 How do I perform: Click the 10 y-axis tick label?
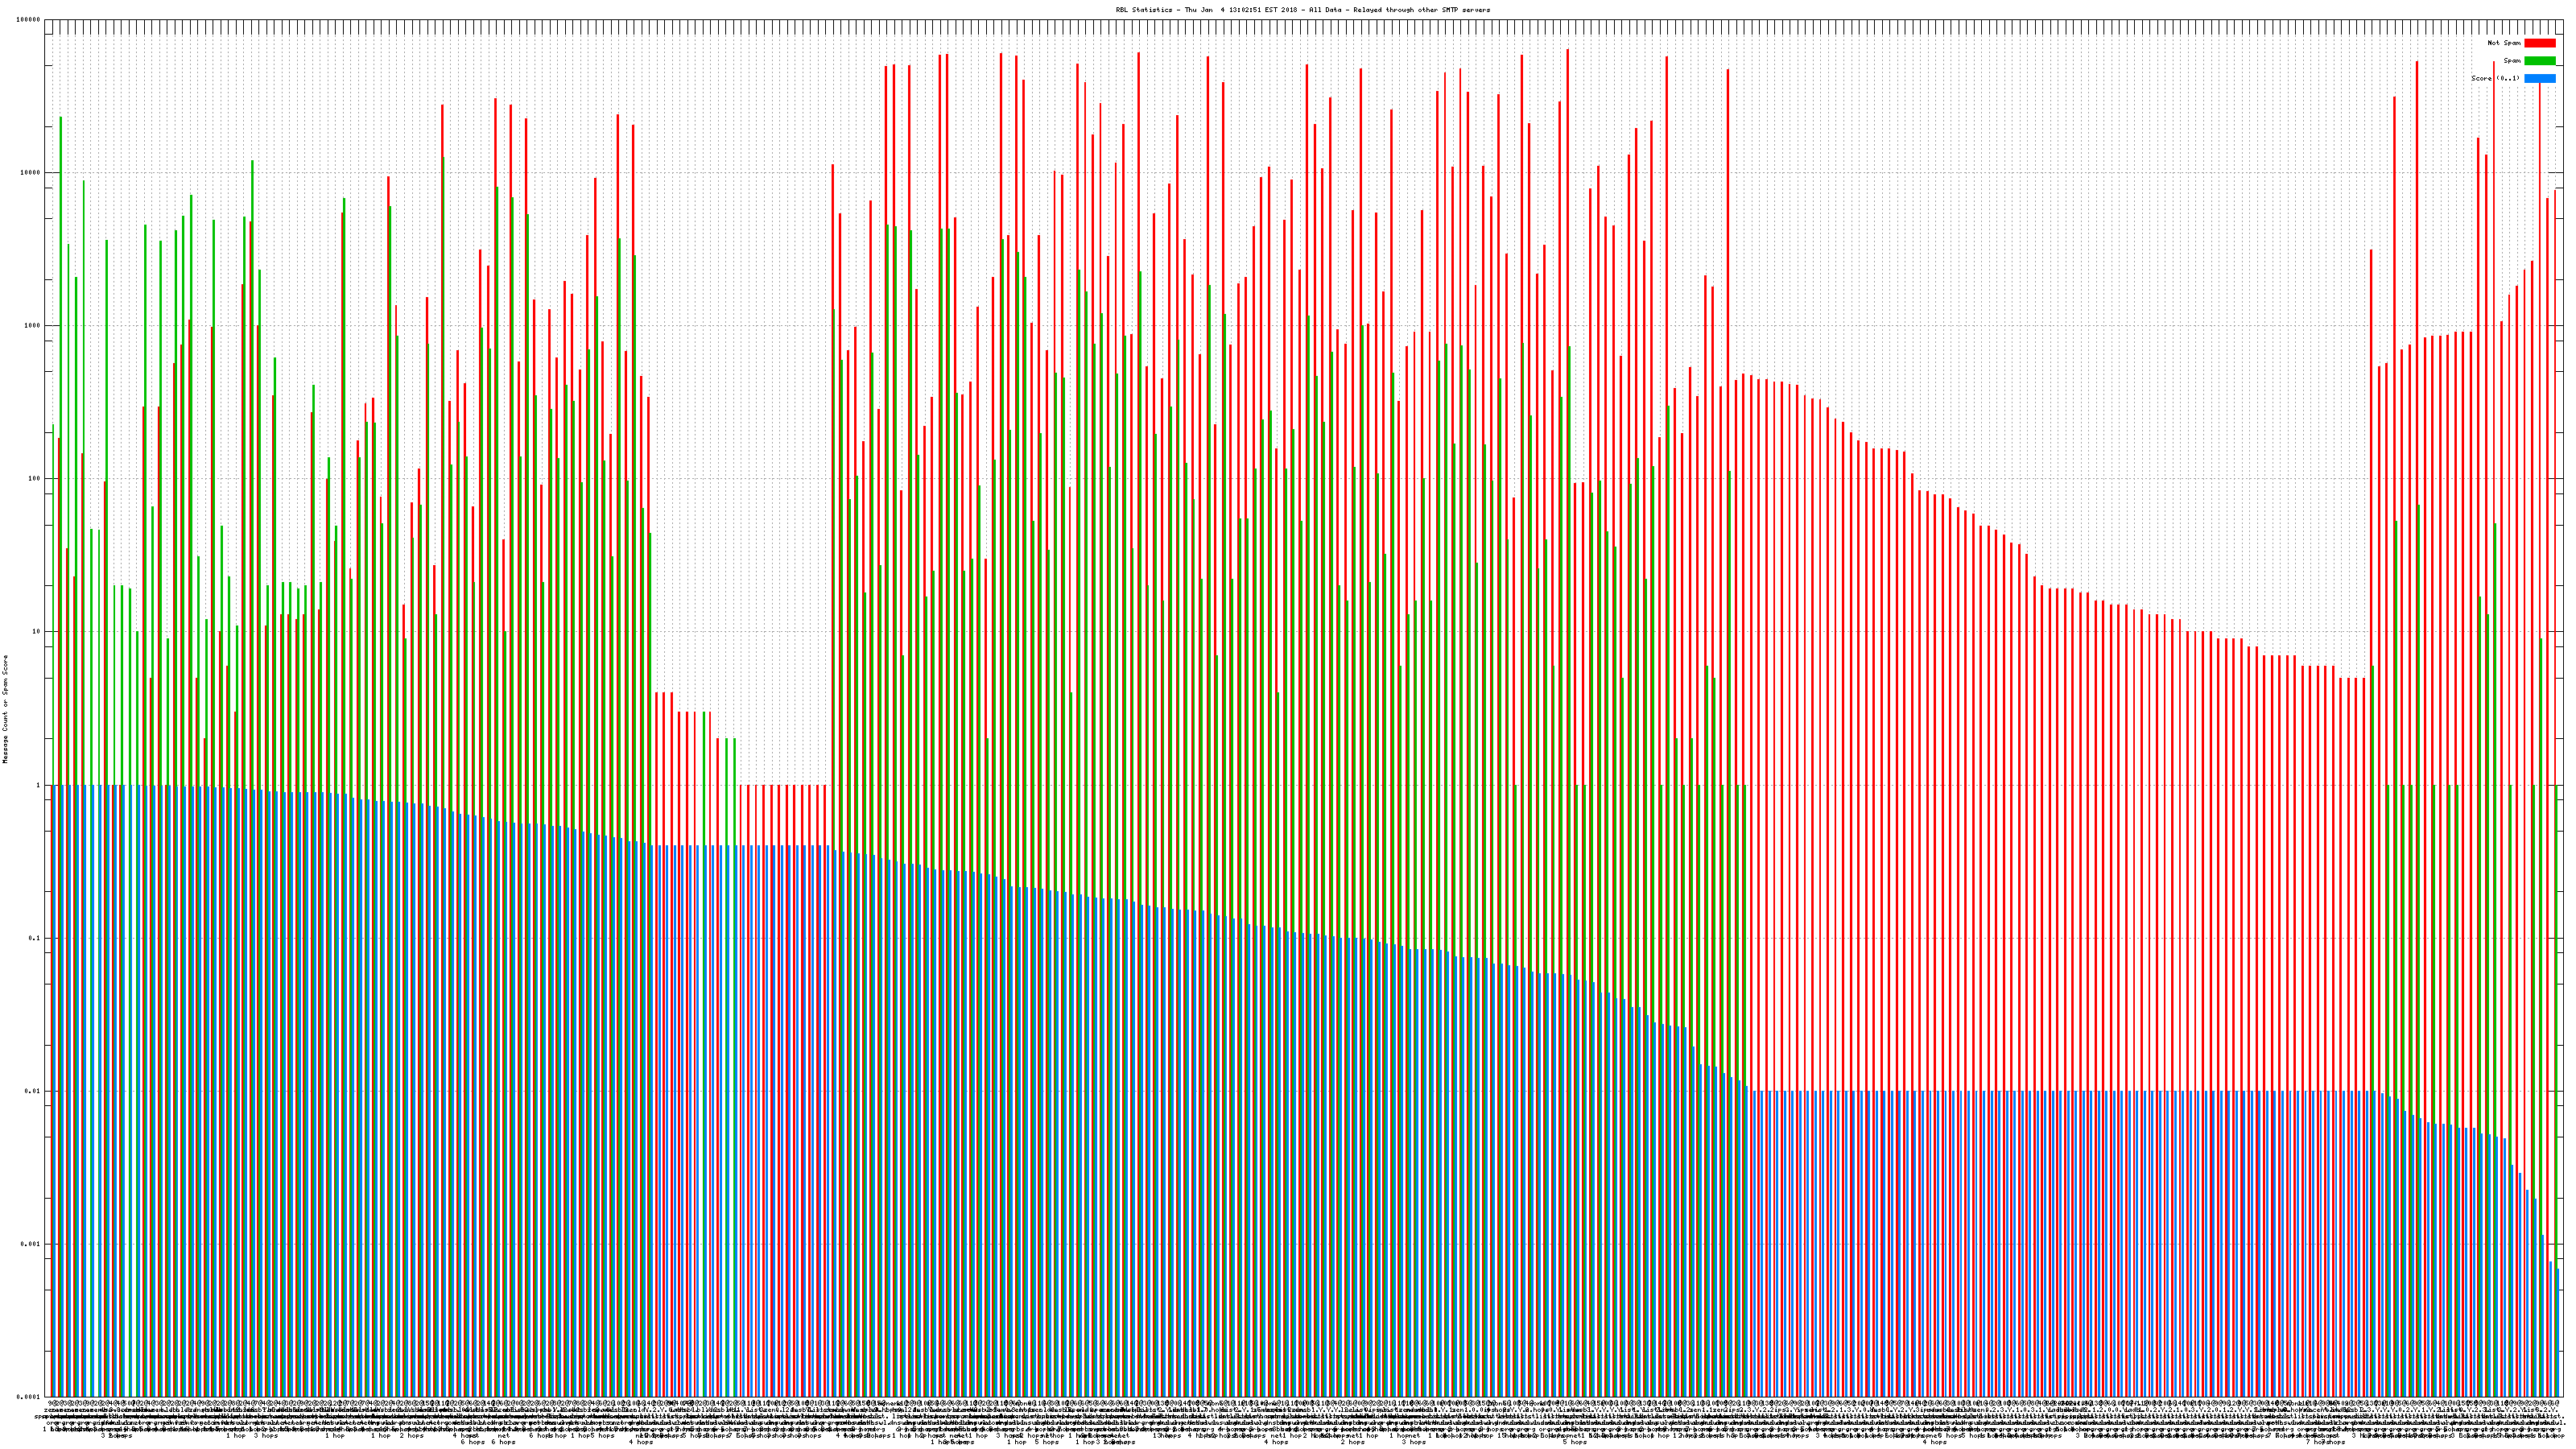[x=37, y=632]
